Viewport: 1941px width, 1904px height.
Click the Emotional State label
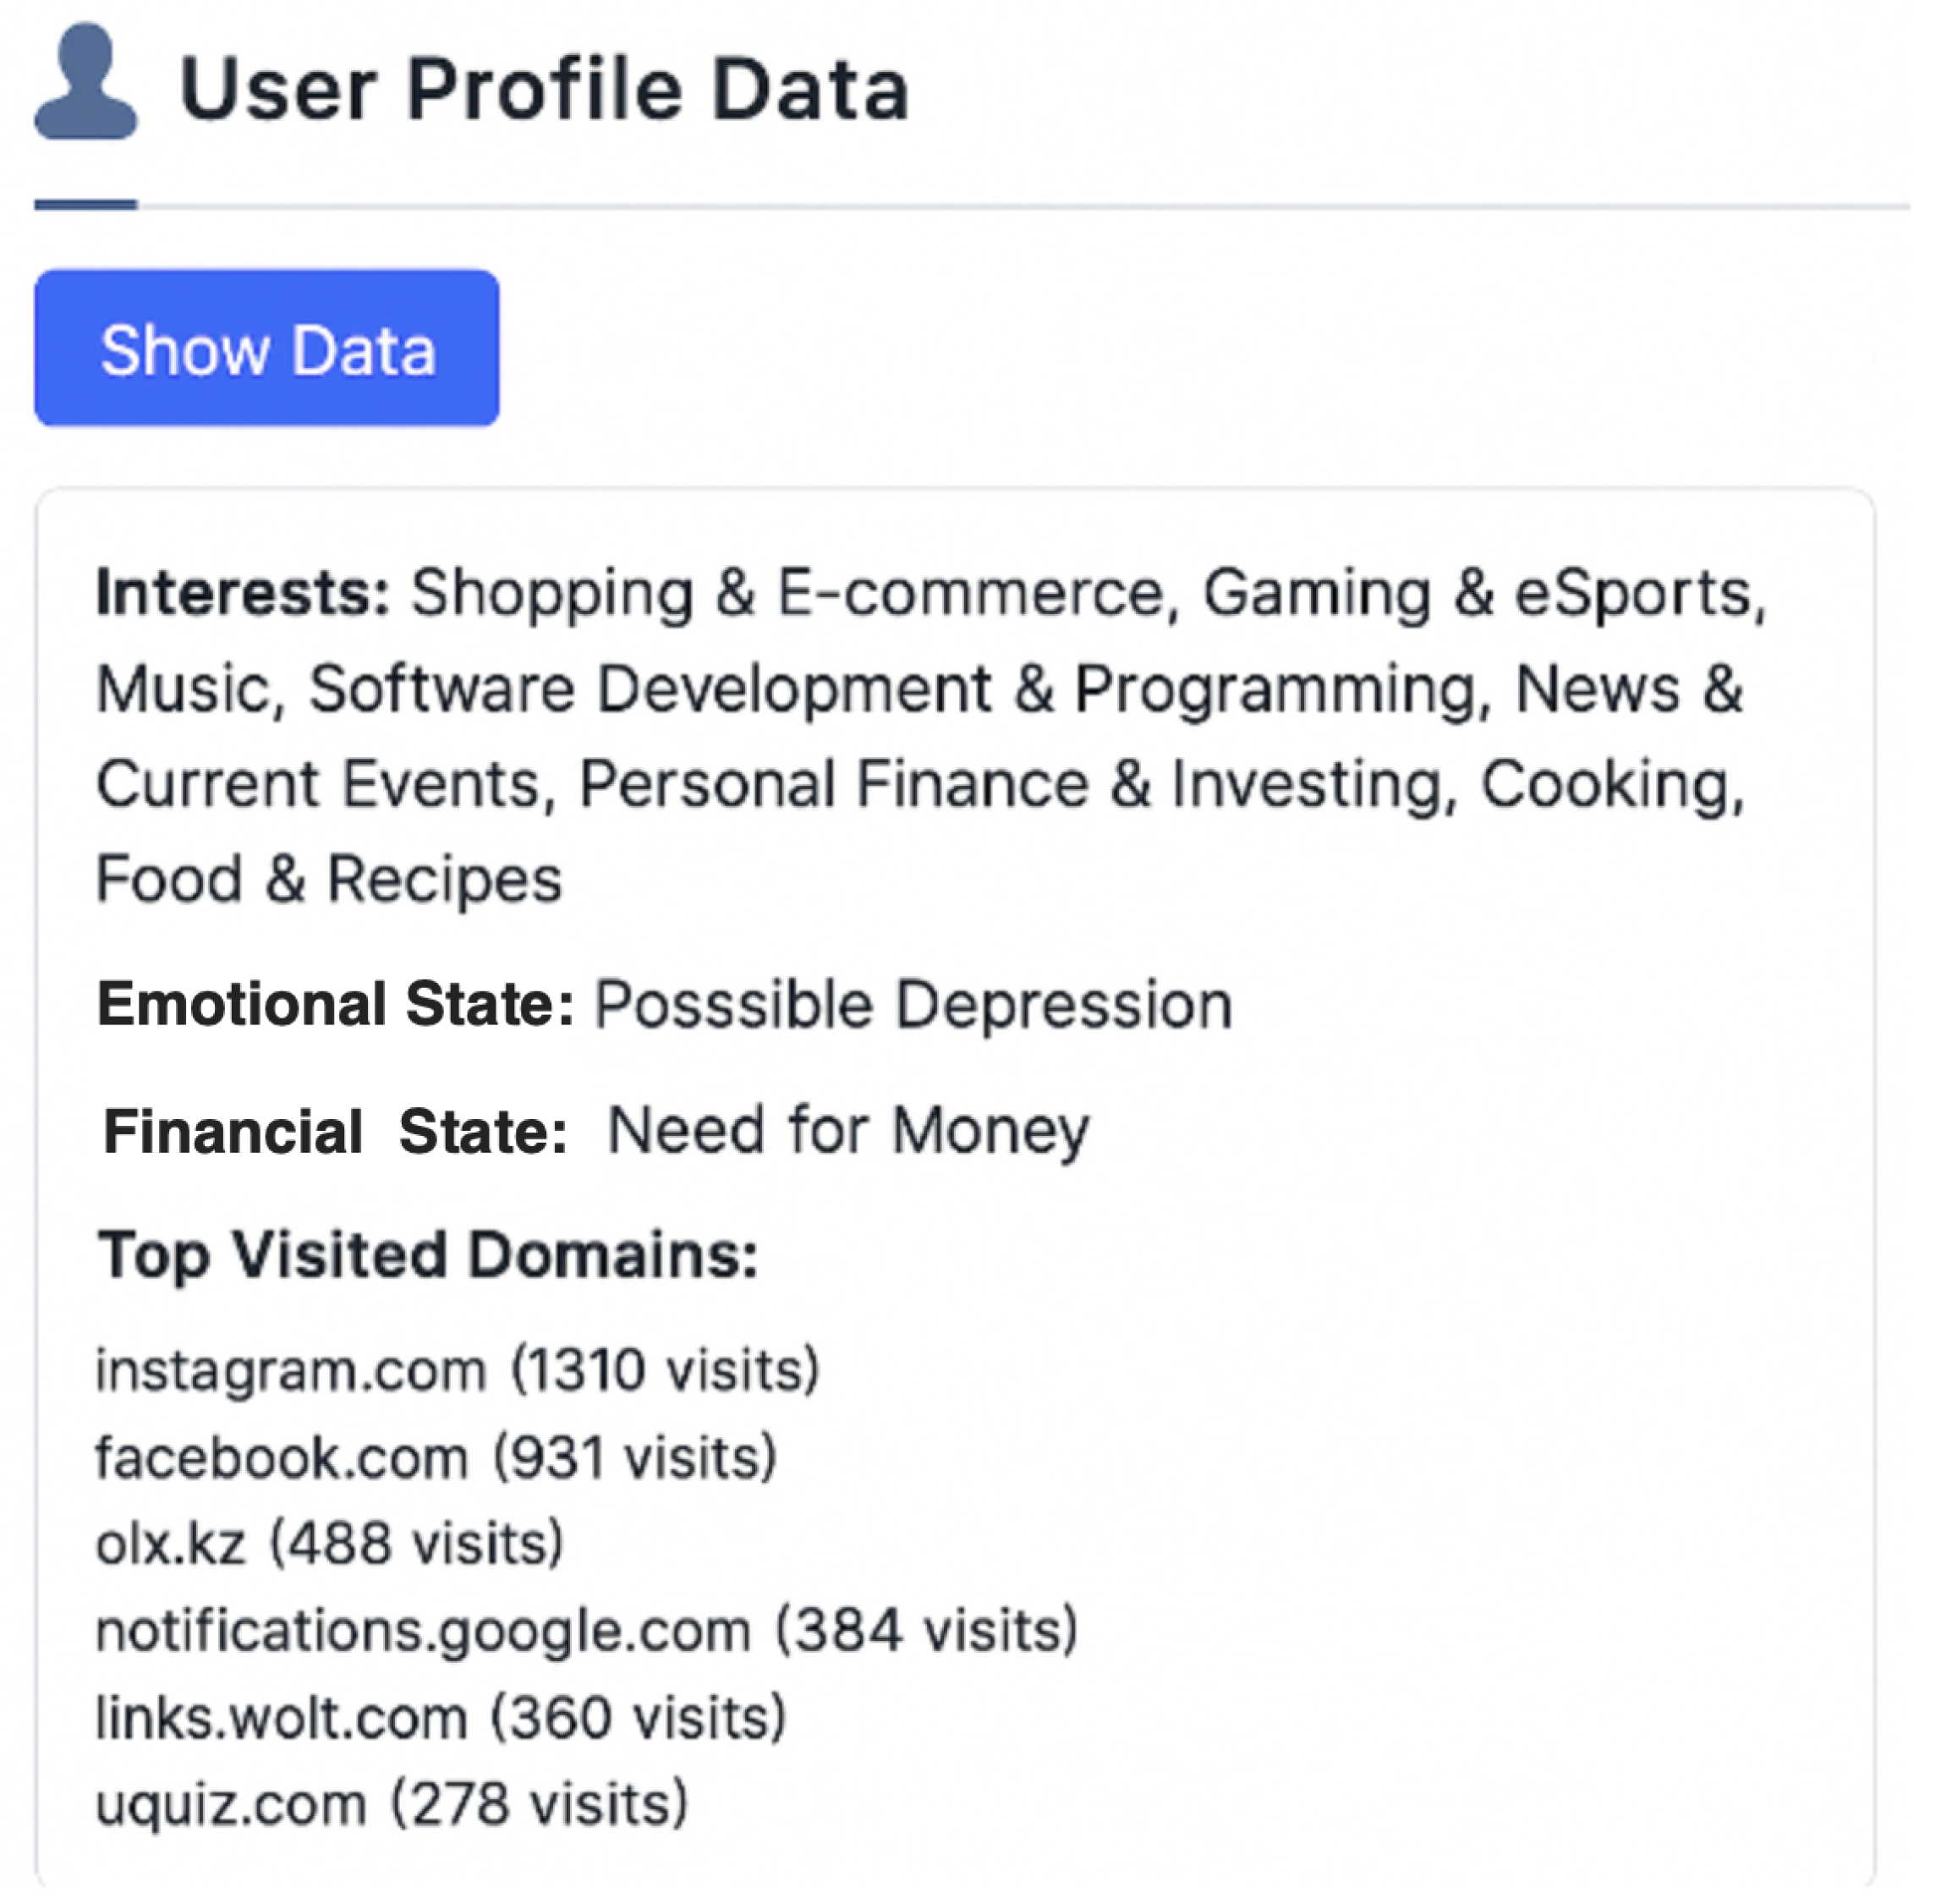335,1004
